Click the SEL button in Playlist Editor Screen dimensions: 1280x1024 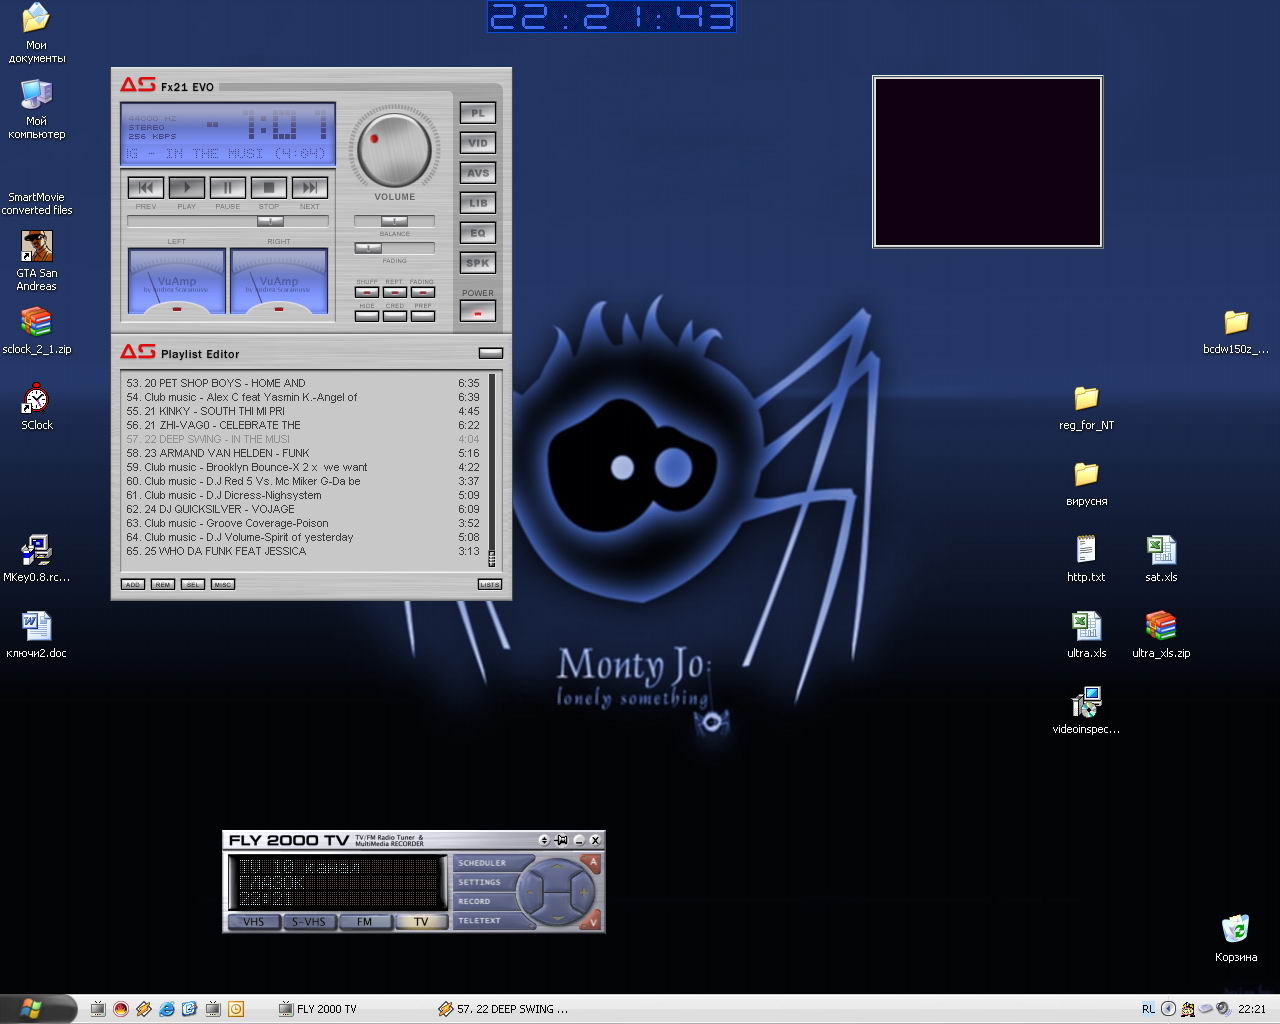click(193, 584)
